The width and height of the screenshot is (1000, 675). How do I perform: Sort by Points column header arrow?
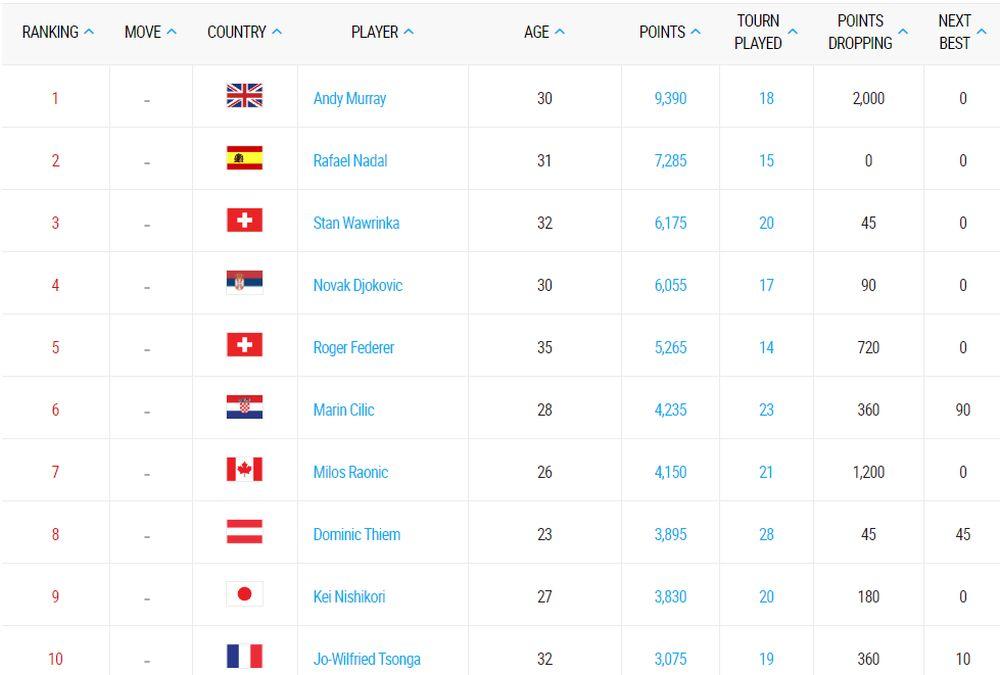tap(696, 31)
